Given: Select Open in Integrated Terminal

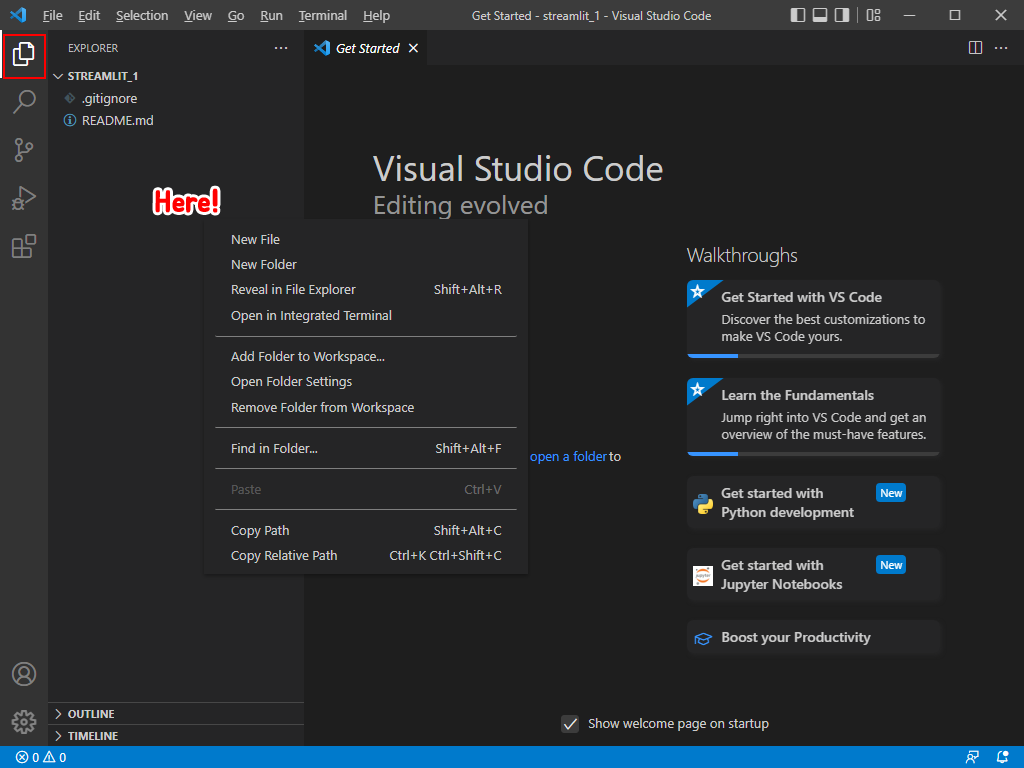Looking at the screenshot, I should click(x=366, y=315).
